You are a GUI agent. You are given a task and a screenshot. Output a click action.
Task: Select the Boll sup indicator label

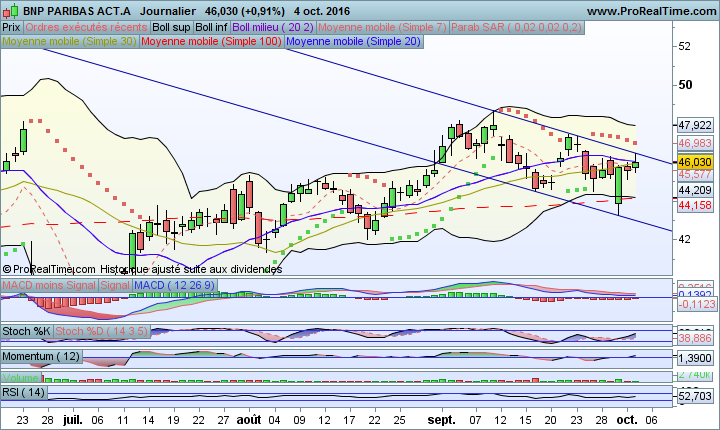(171, 28)
